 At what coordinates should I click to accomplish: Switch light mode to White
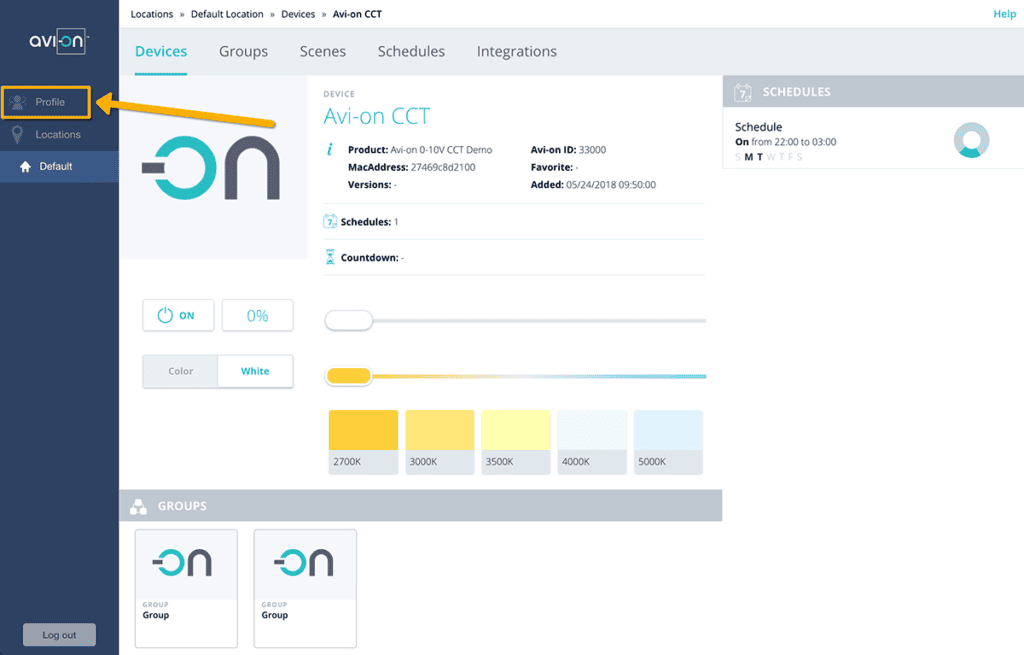pyautogui.click(x=255, y=371)
